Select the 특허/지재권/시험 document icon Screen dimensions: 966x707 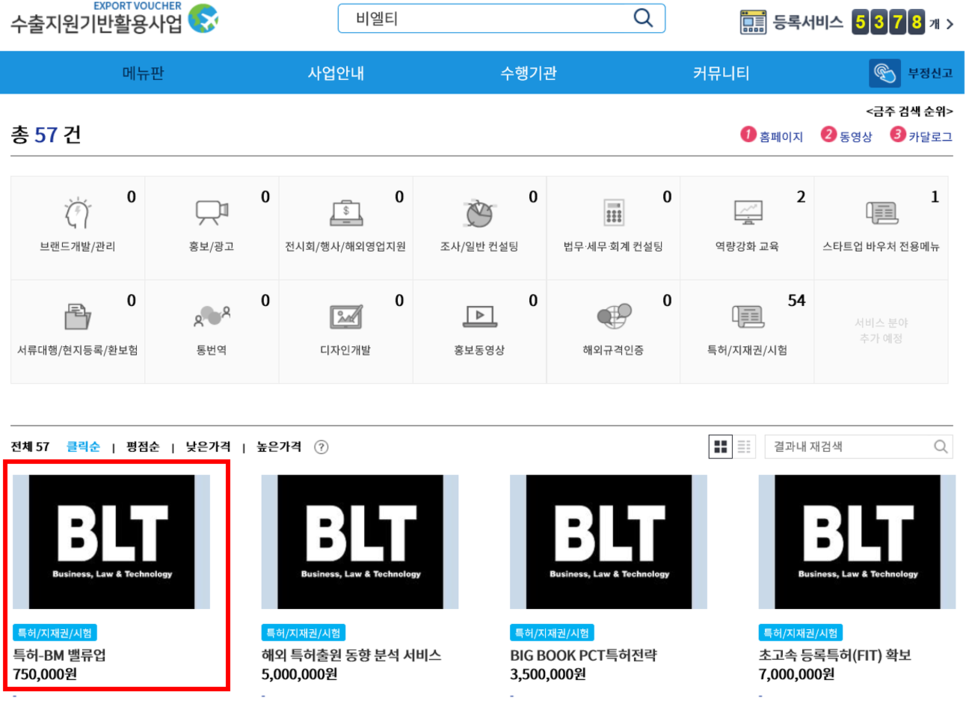click(x=748, y=316)
